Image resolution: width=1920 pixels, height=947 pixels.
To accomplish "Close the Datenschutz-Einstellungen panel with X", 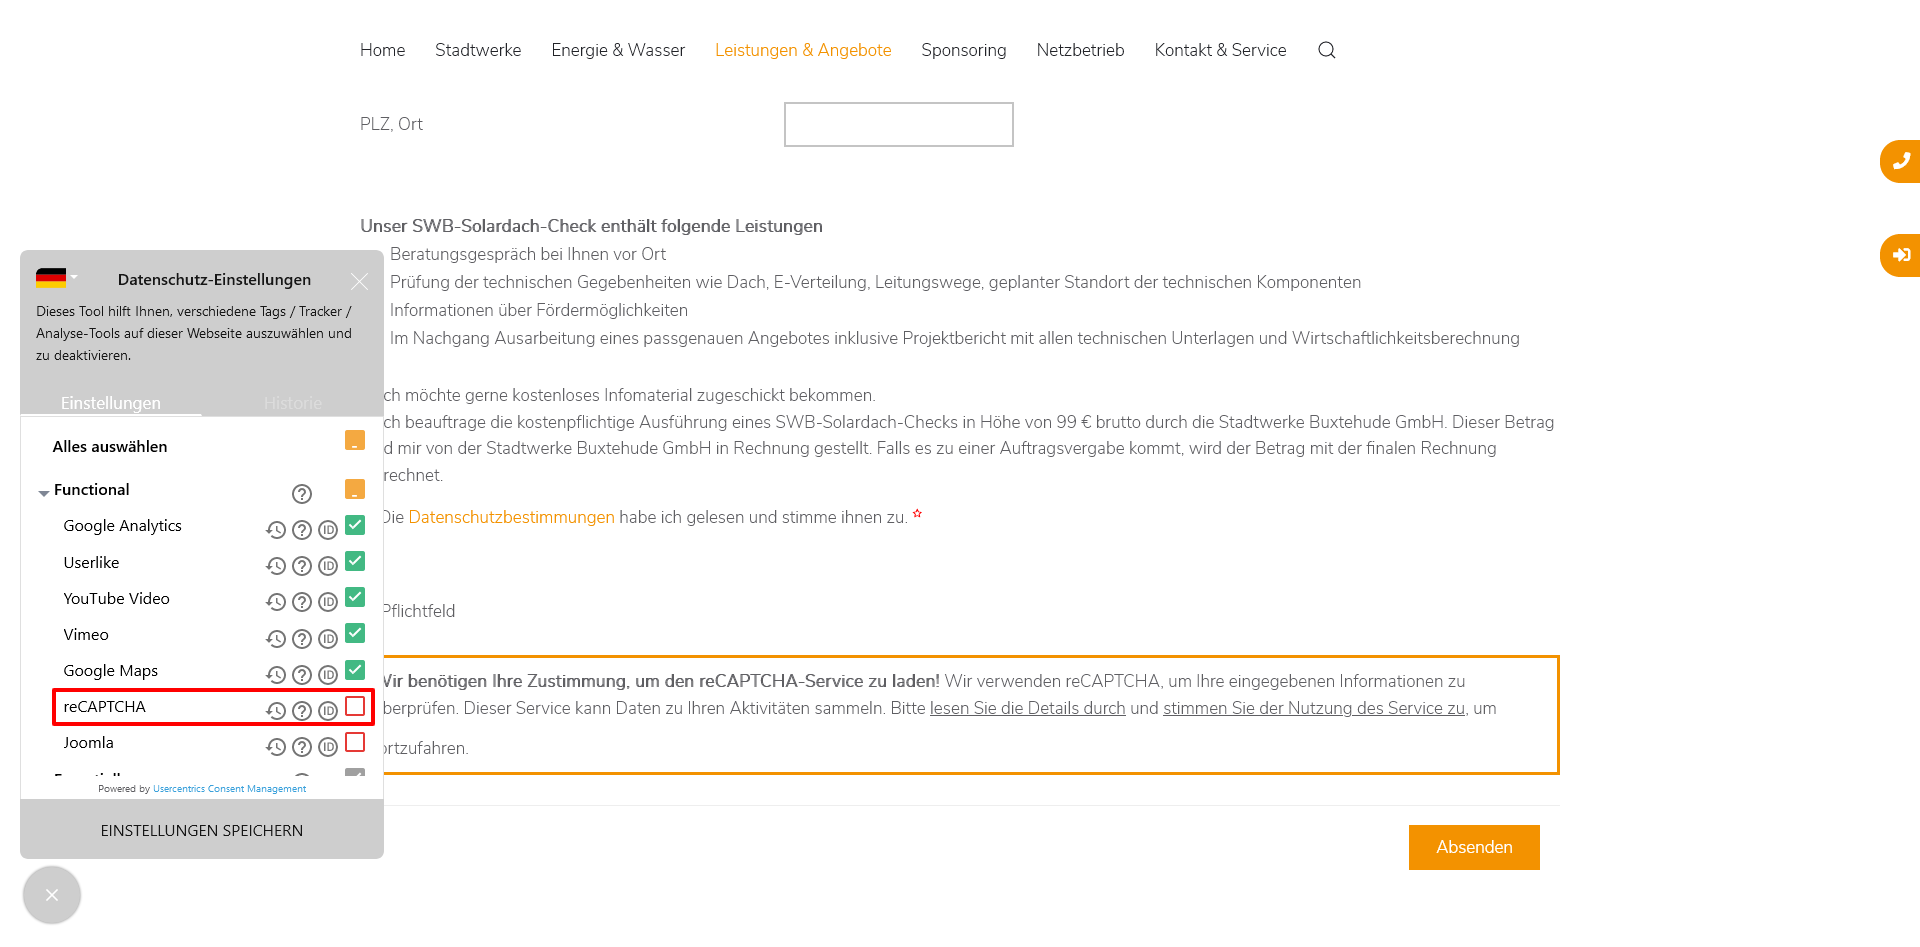I will click(x=359, y=282).
